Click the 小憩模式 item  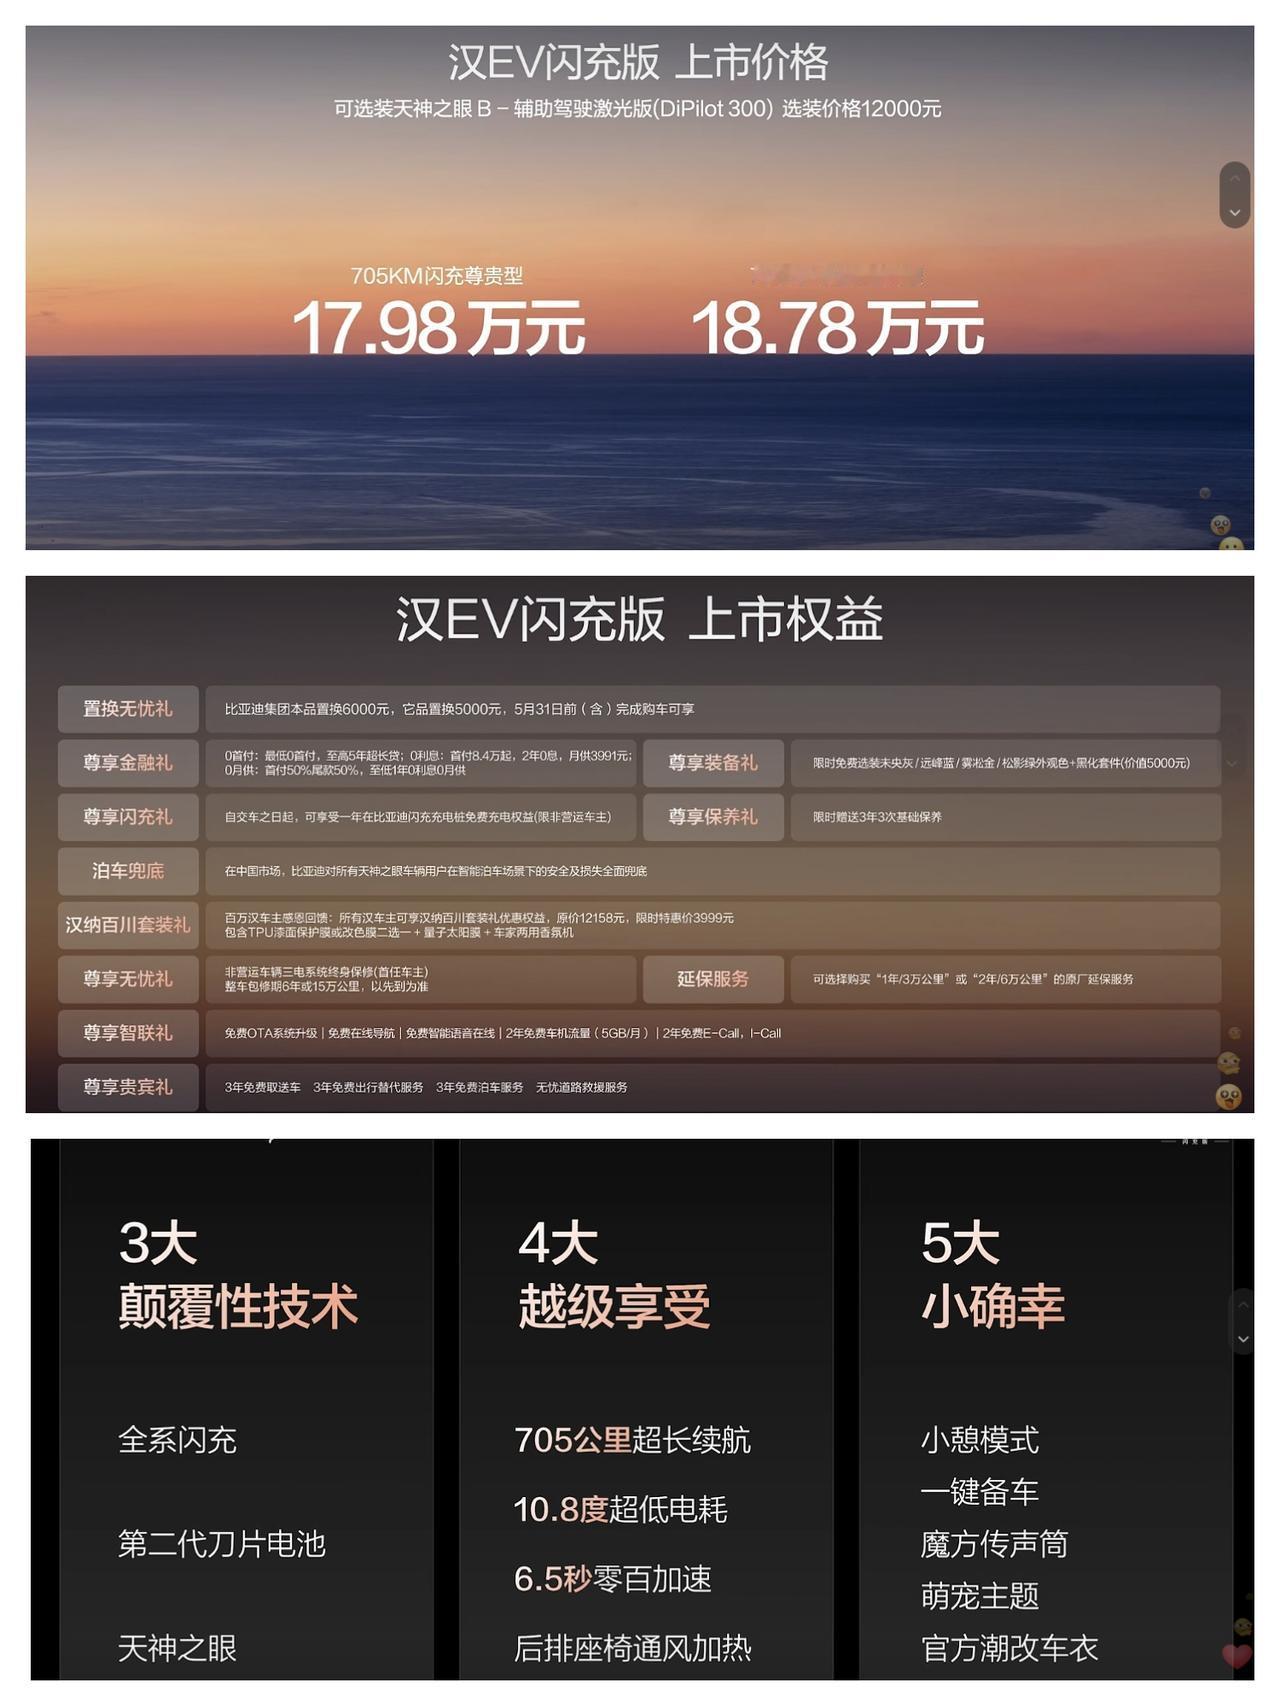click(x=980, y=1440)
